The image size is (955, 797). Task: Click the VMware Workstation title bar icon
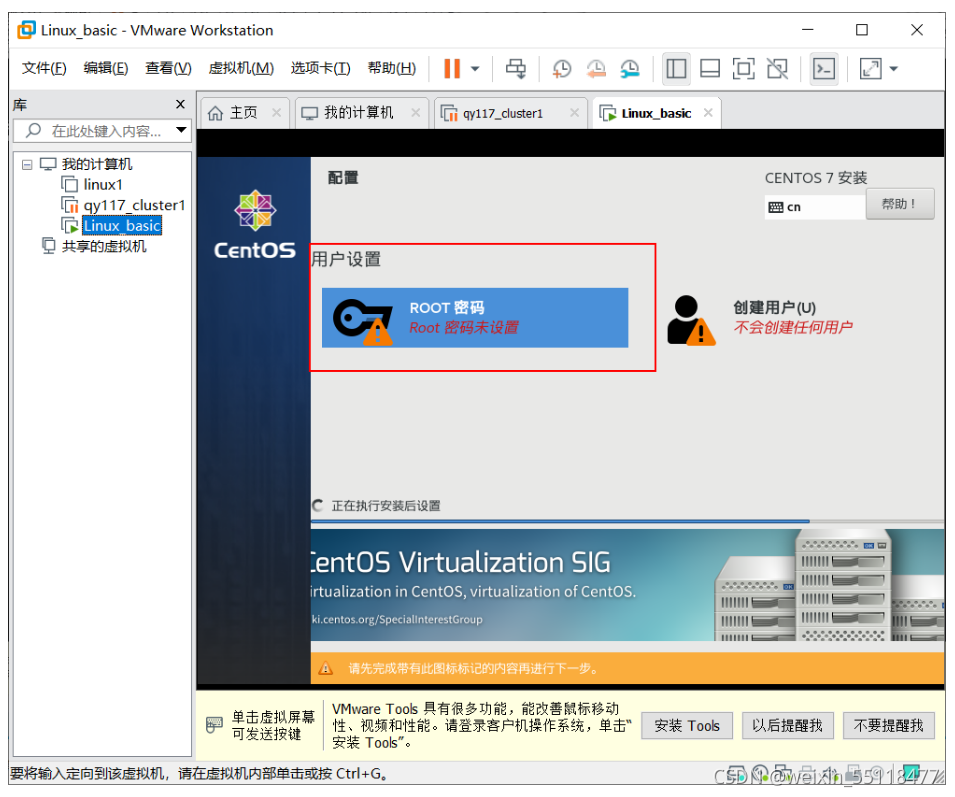[x=26, y=30]
